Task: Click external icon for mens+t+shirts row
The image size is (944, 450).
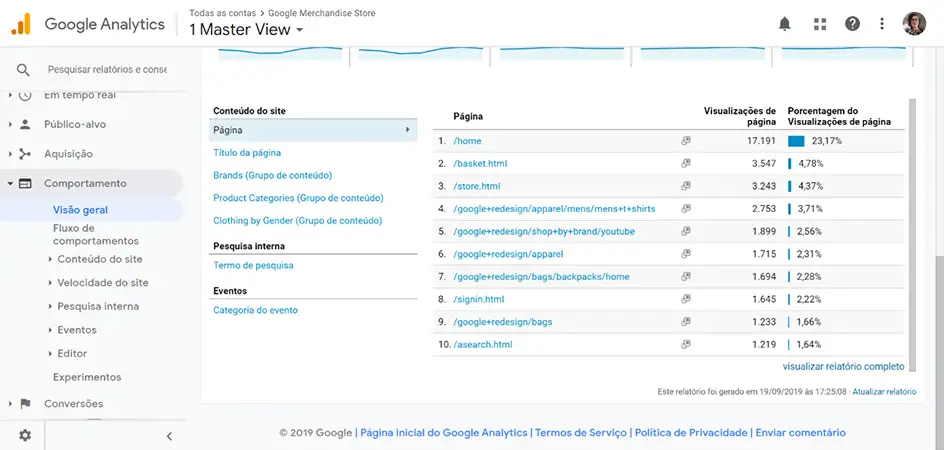Action: coord(685,208)
